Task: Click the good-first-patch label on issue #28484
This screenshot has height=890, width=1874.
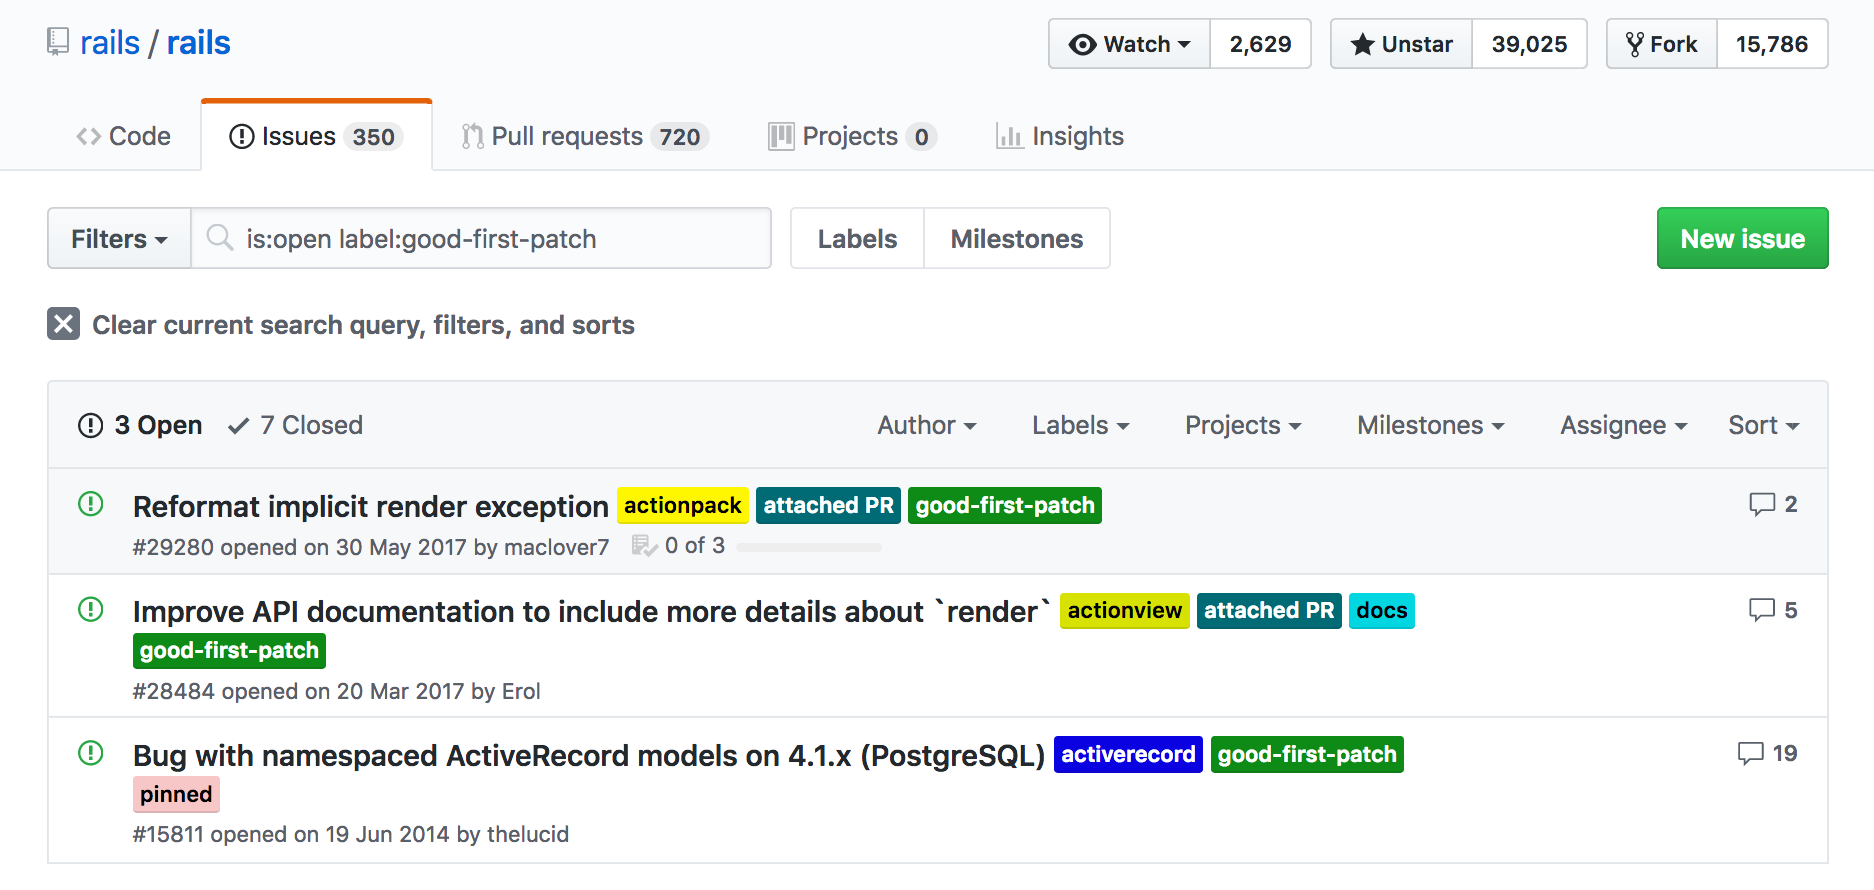Action: coord(229,650)
